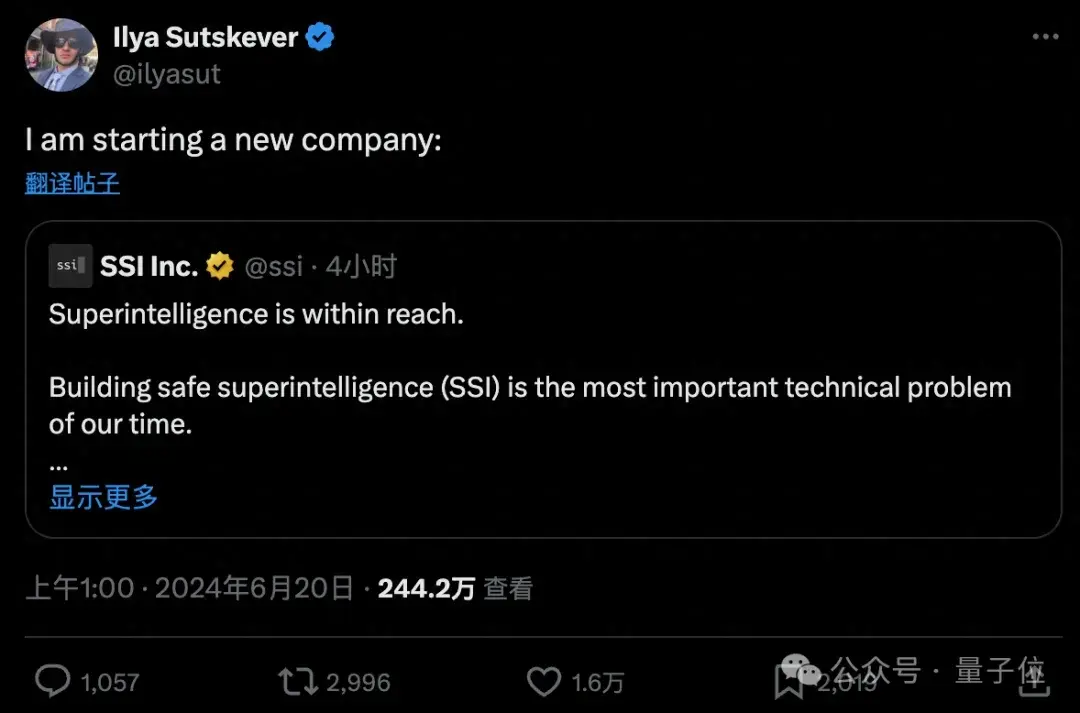
Task: Click the repost arrows icon
Action: 297,681
